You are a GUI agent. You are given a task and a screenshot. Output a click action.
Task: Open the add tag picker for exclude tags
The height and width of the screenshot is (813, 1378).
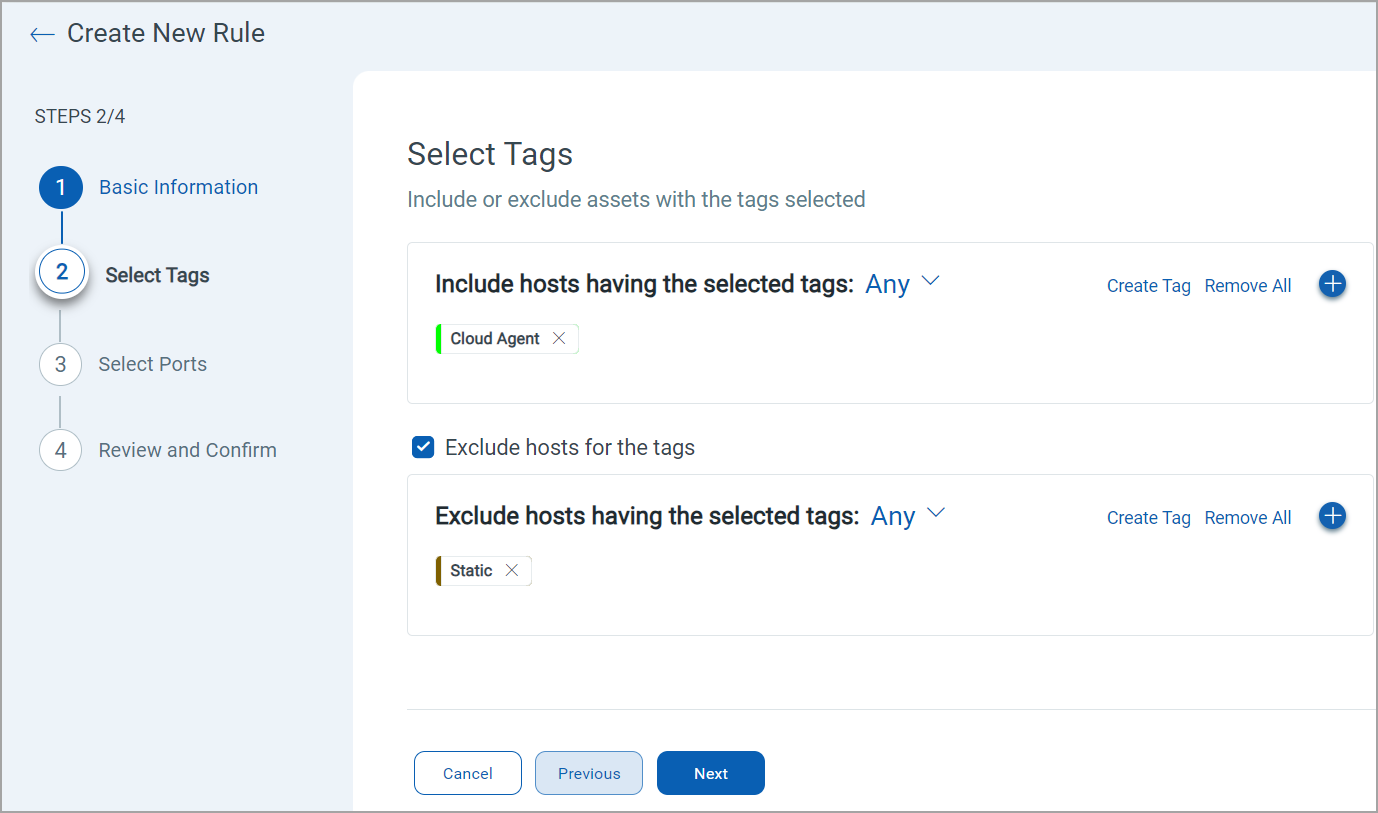click(1332, 516)
